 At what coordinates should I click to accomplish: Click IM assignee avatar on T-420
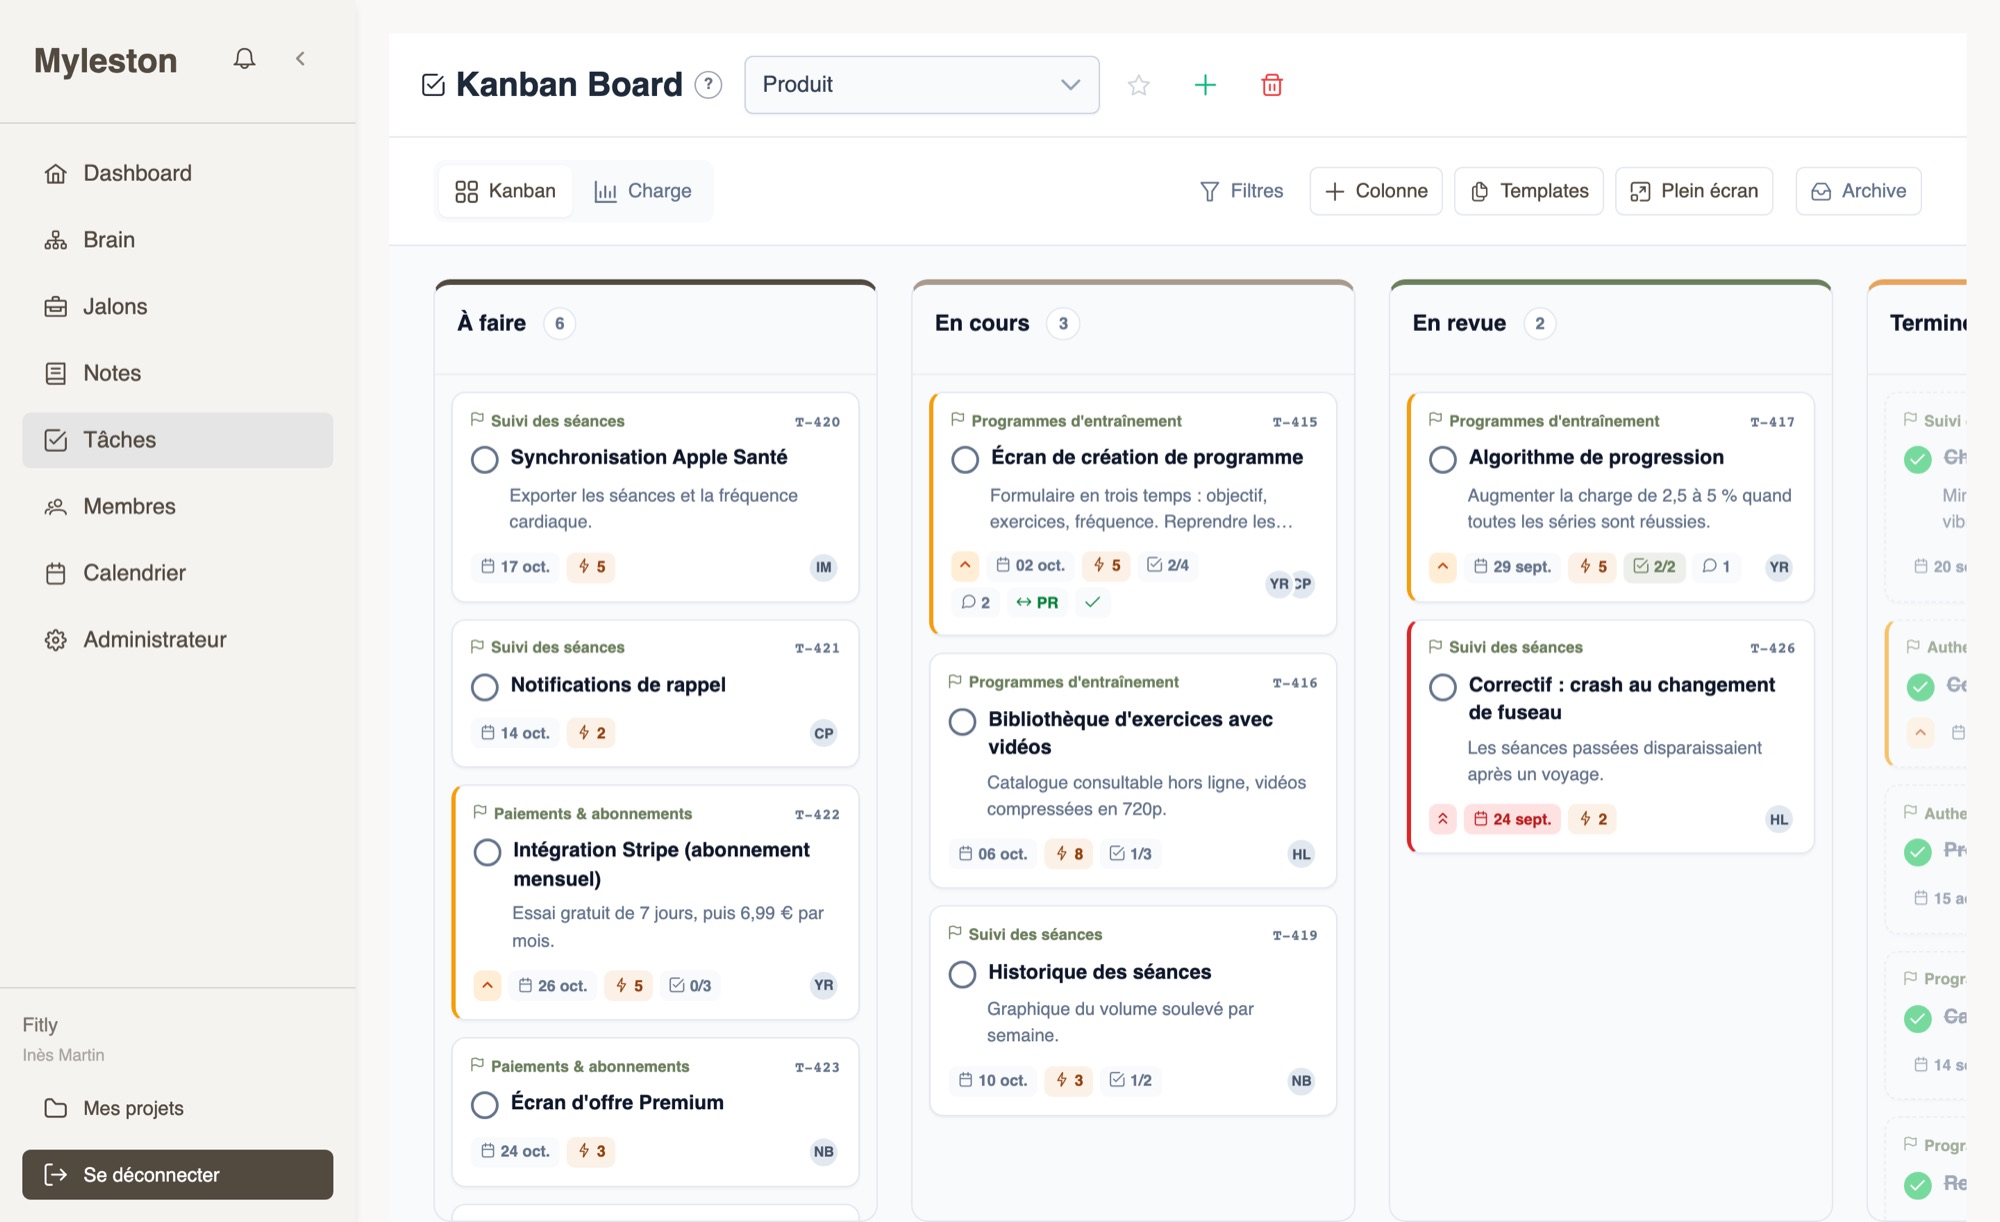823,568
